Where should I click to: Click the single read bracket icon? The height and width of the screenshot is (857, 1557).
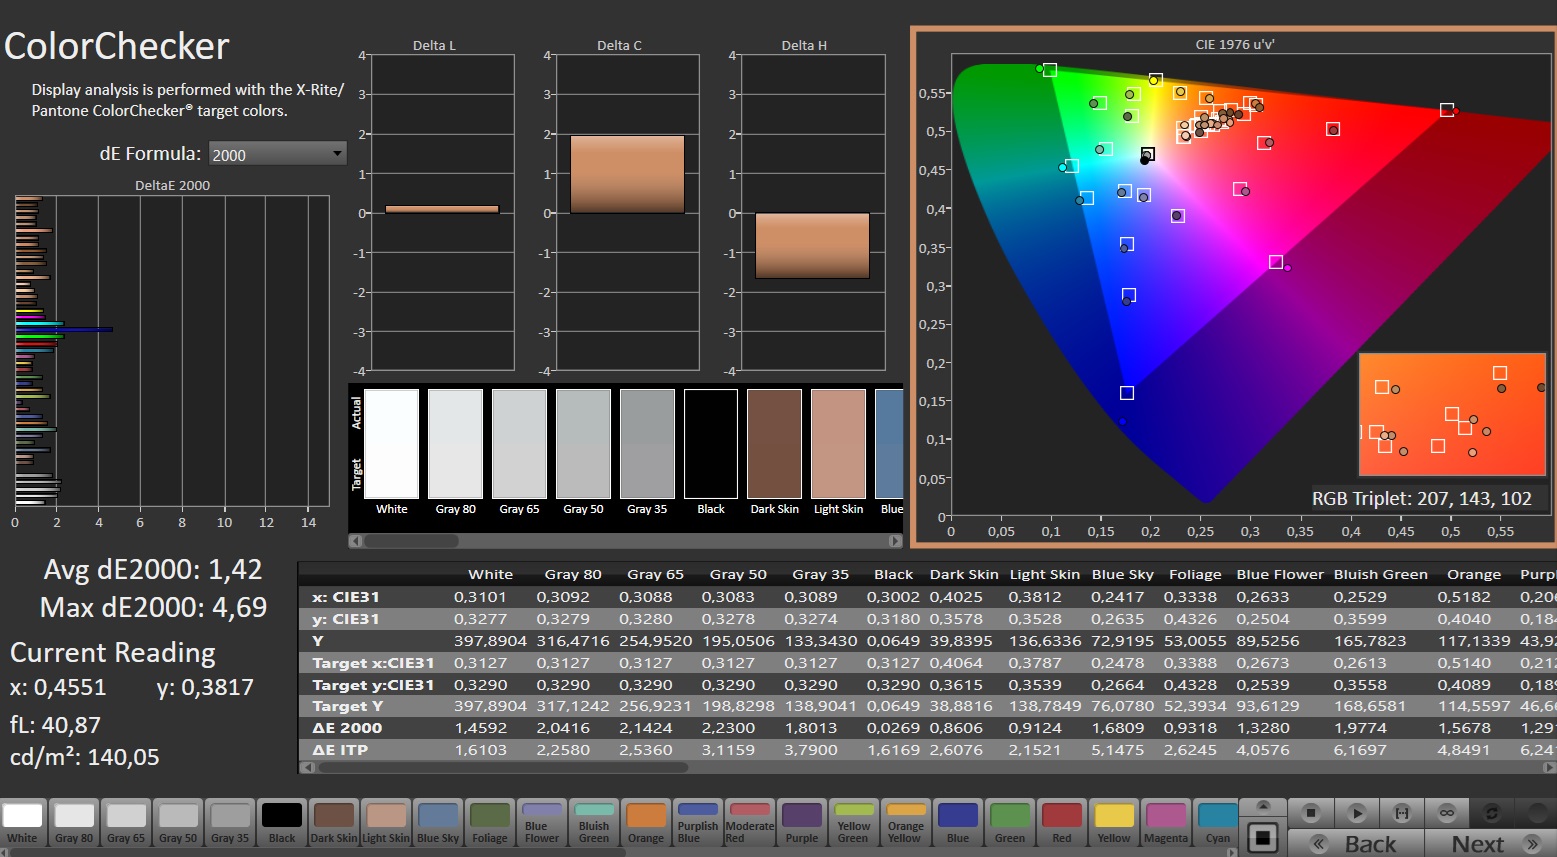[1402, 813]
